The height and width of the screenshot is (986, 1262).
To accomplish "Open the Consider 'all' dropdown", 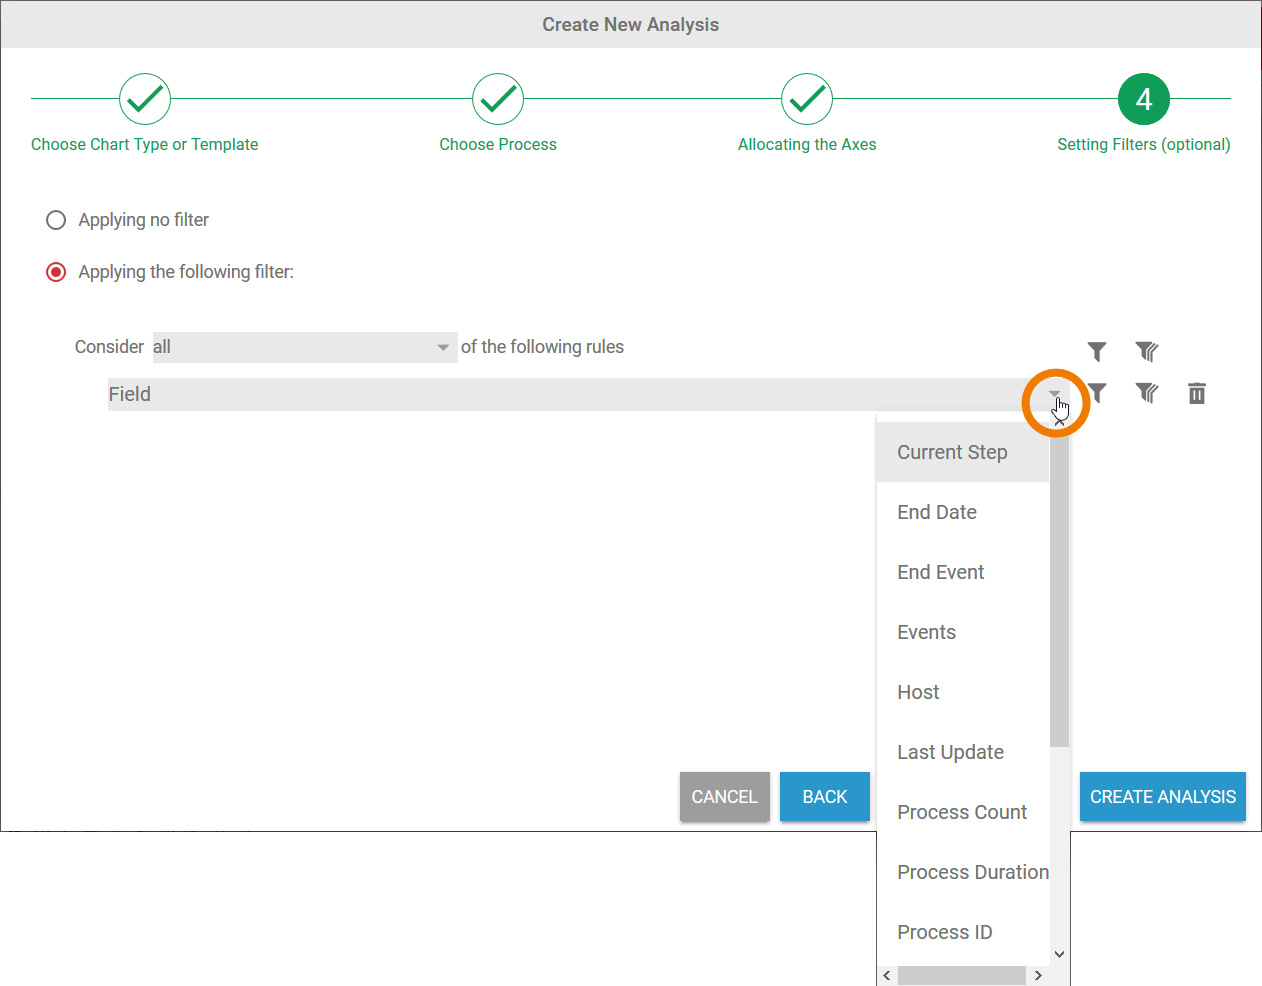I will click(x=304, y=347).
